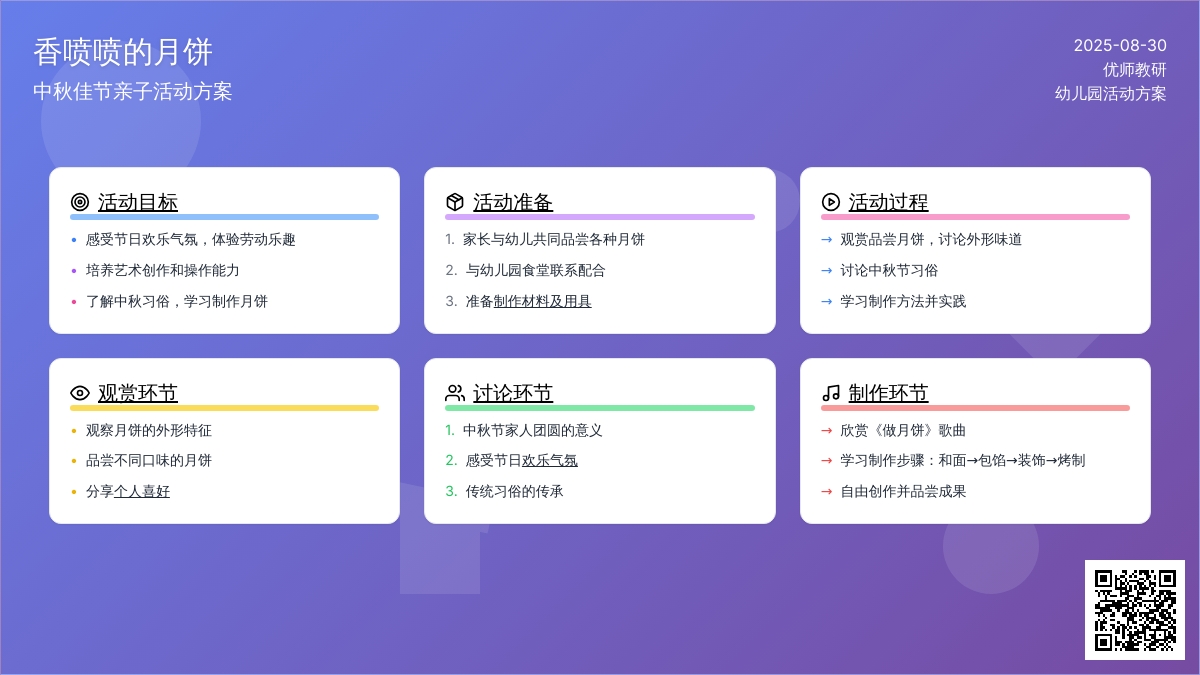
Task: Click the pink bar under 活动过程
Action: click(975, 217)
